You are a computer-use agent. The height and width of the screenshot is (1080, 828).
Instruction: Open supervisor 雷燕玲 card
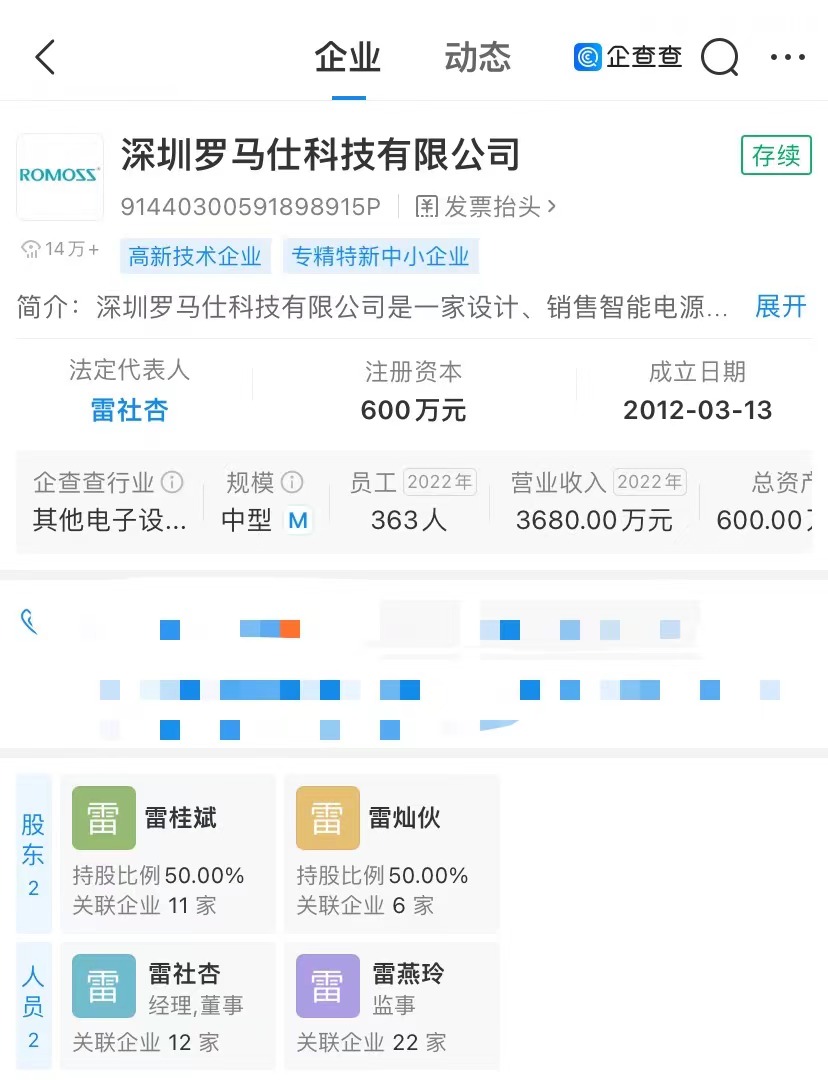(391, 1007)
